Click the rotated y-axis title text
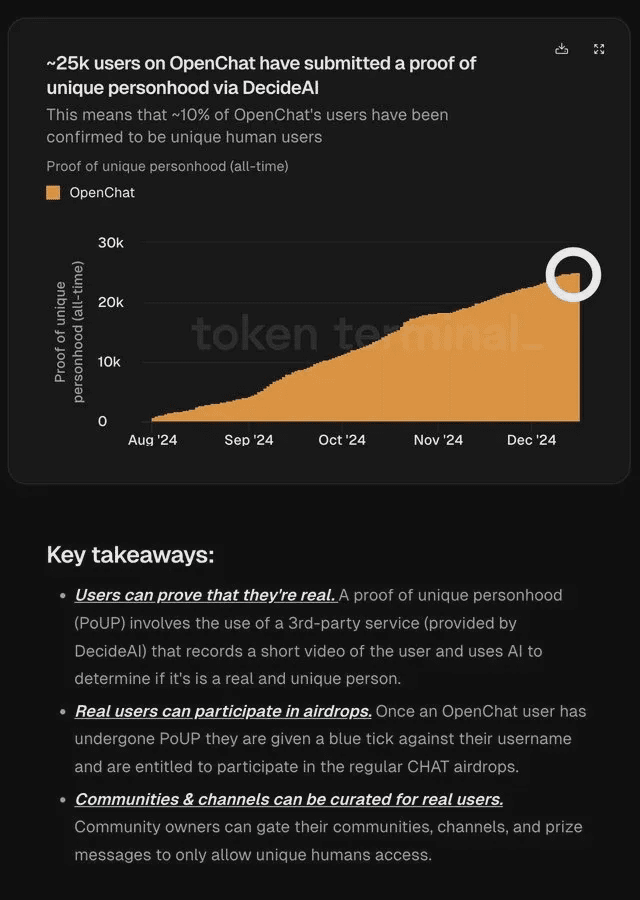 coord(69,332)
